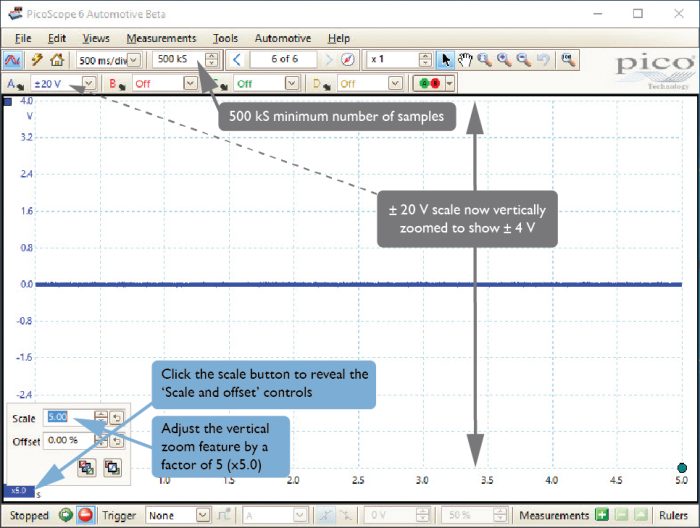Click the x5.0 blue scale button
700x528 pixels.
click(x=19, y=491)
